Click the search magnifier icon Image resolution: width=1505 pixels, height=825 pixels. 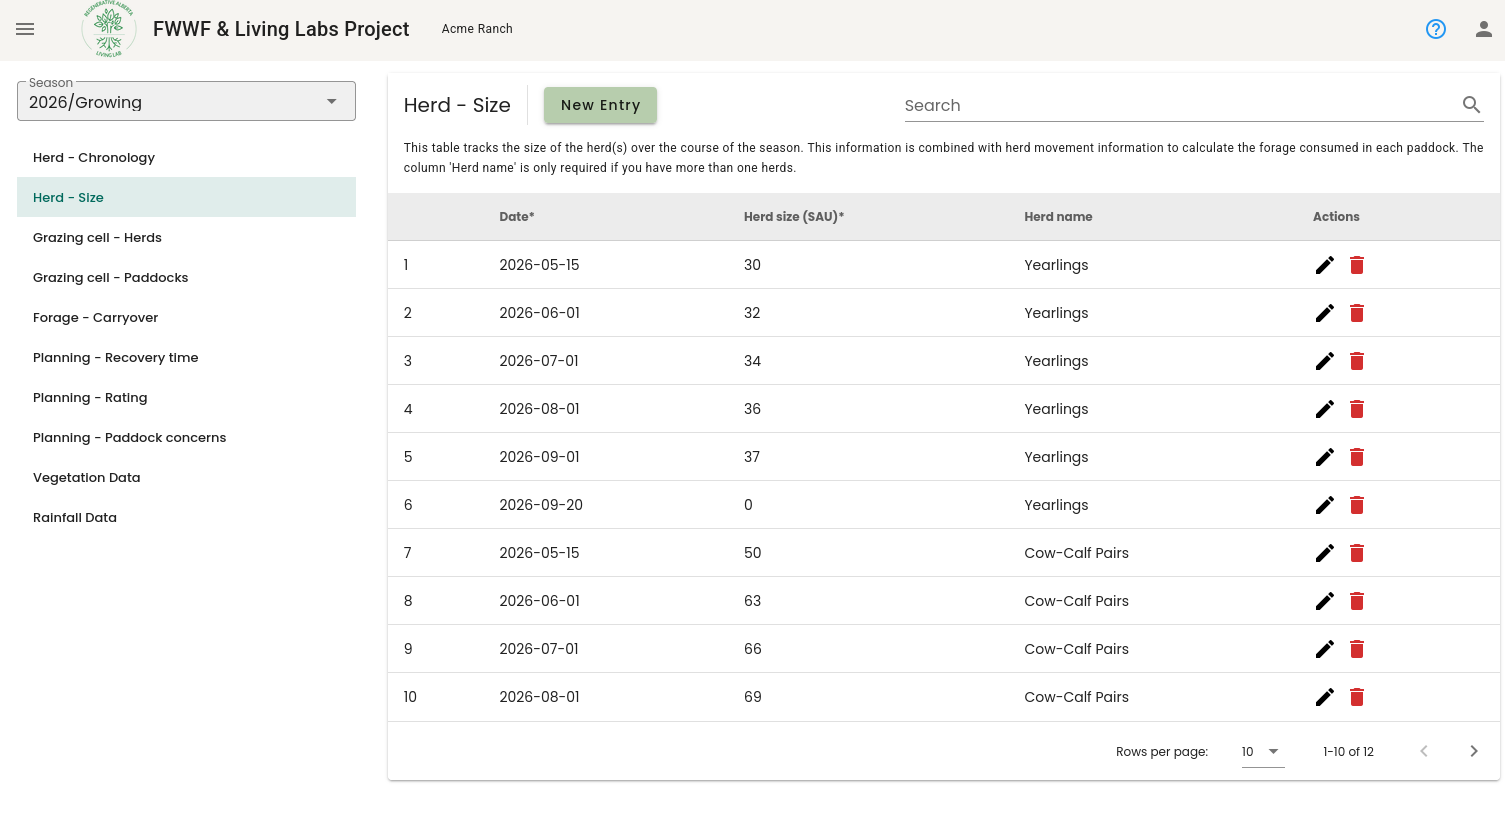pos(1471,105)
